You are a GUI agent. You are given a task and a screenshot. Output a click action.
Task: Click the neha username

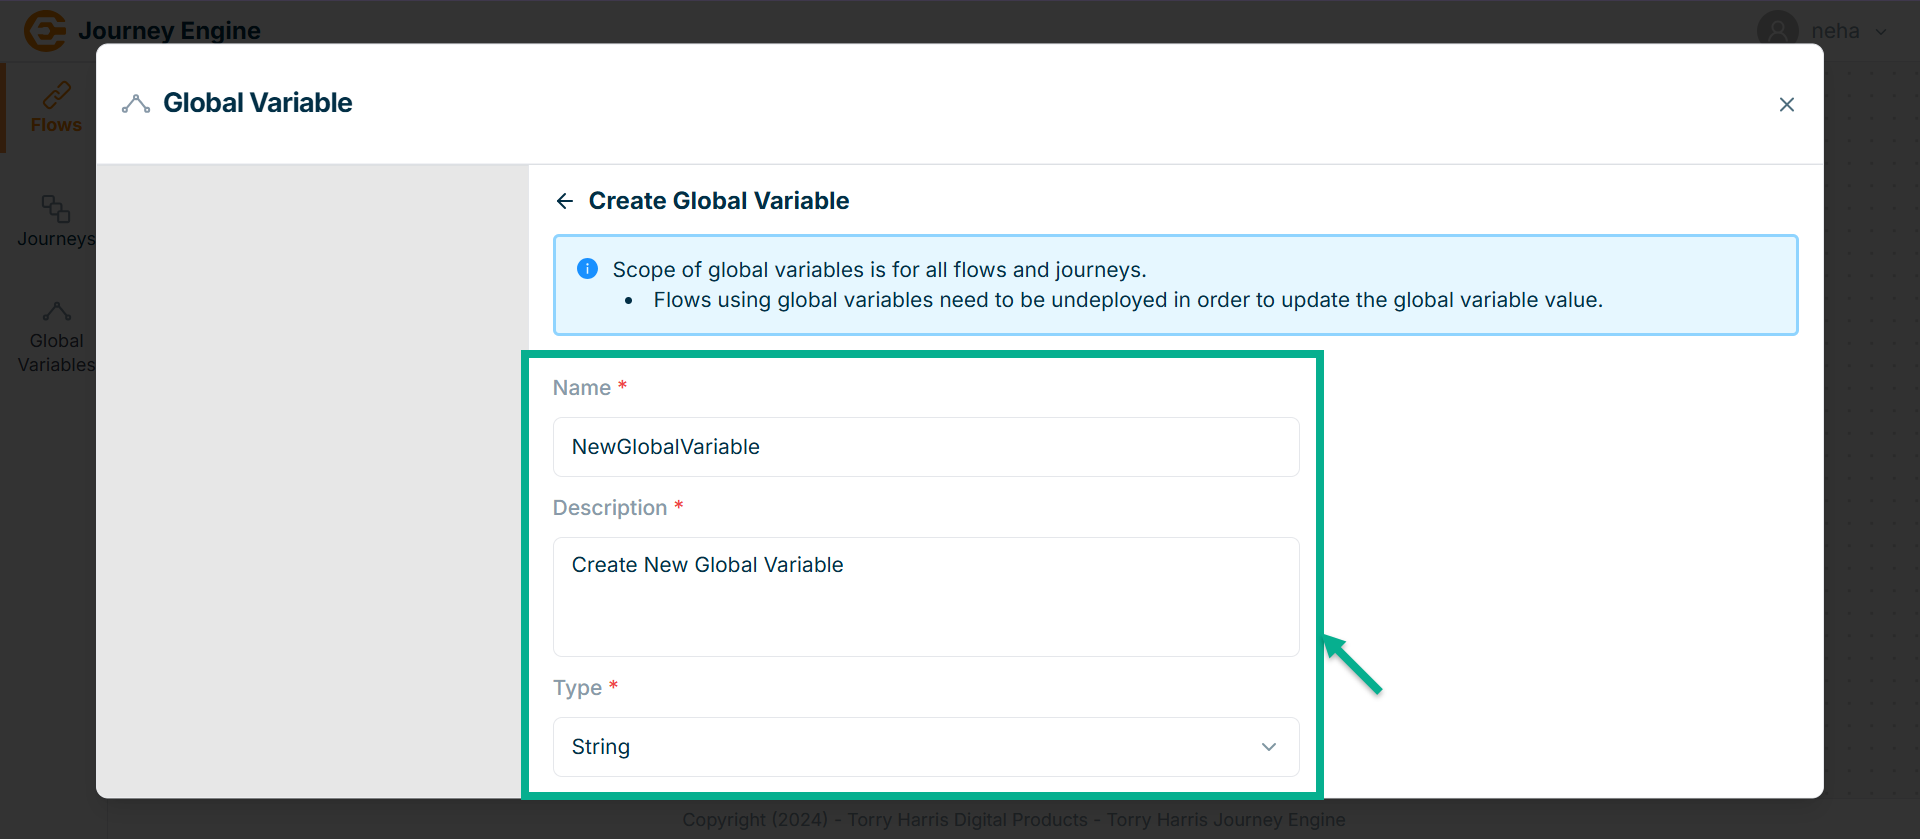point(1835,31)
